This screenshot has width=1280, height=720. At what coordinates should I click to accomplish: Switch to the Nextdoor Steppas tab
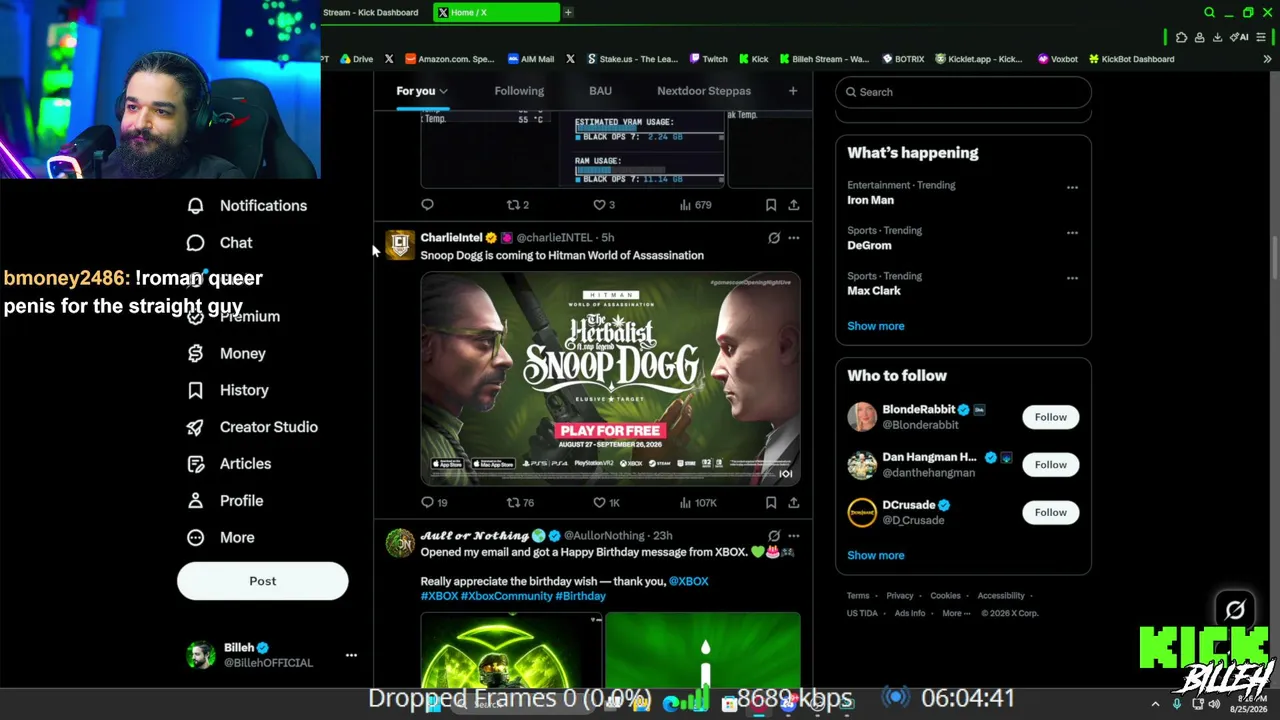click(704, 91)
